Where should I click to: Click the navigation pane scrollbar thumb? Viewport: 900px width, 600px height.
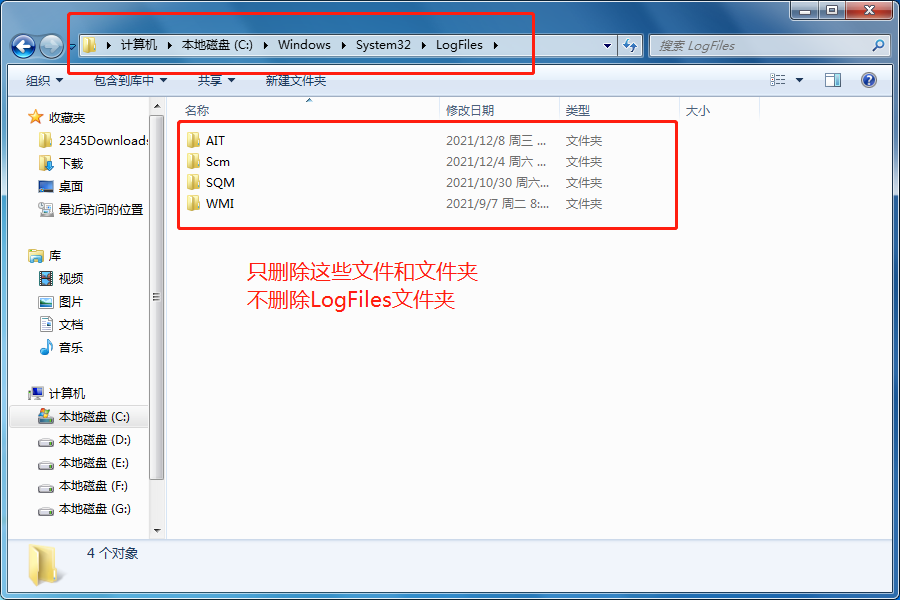(157, 297)
